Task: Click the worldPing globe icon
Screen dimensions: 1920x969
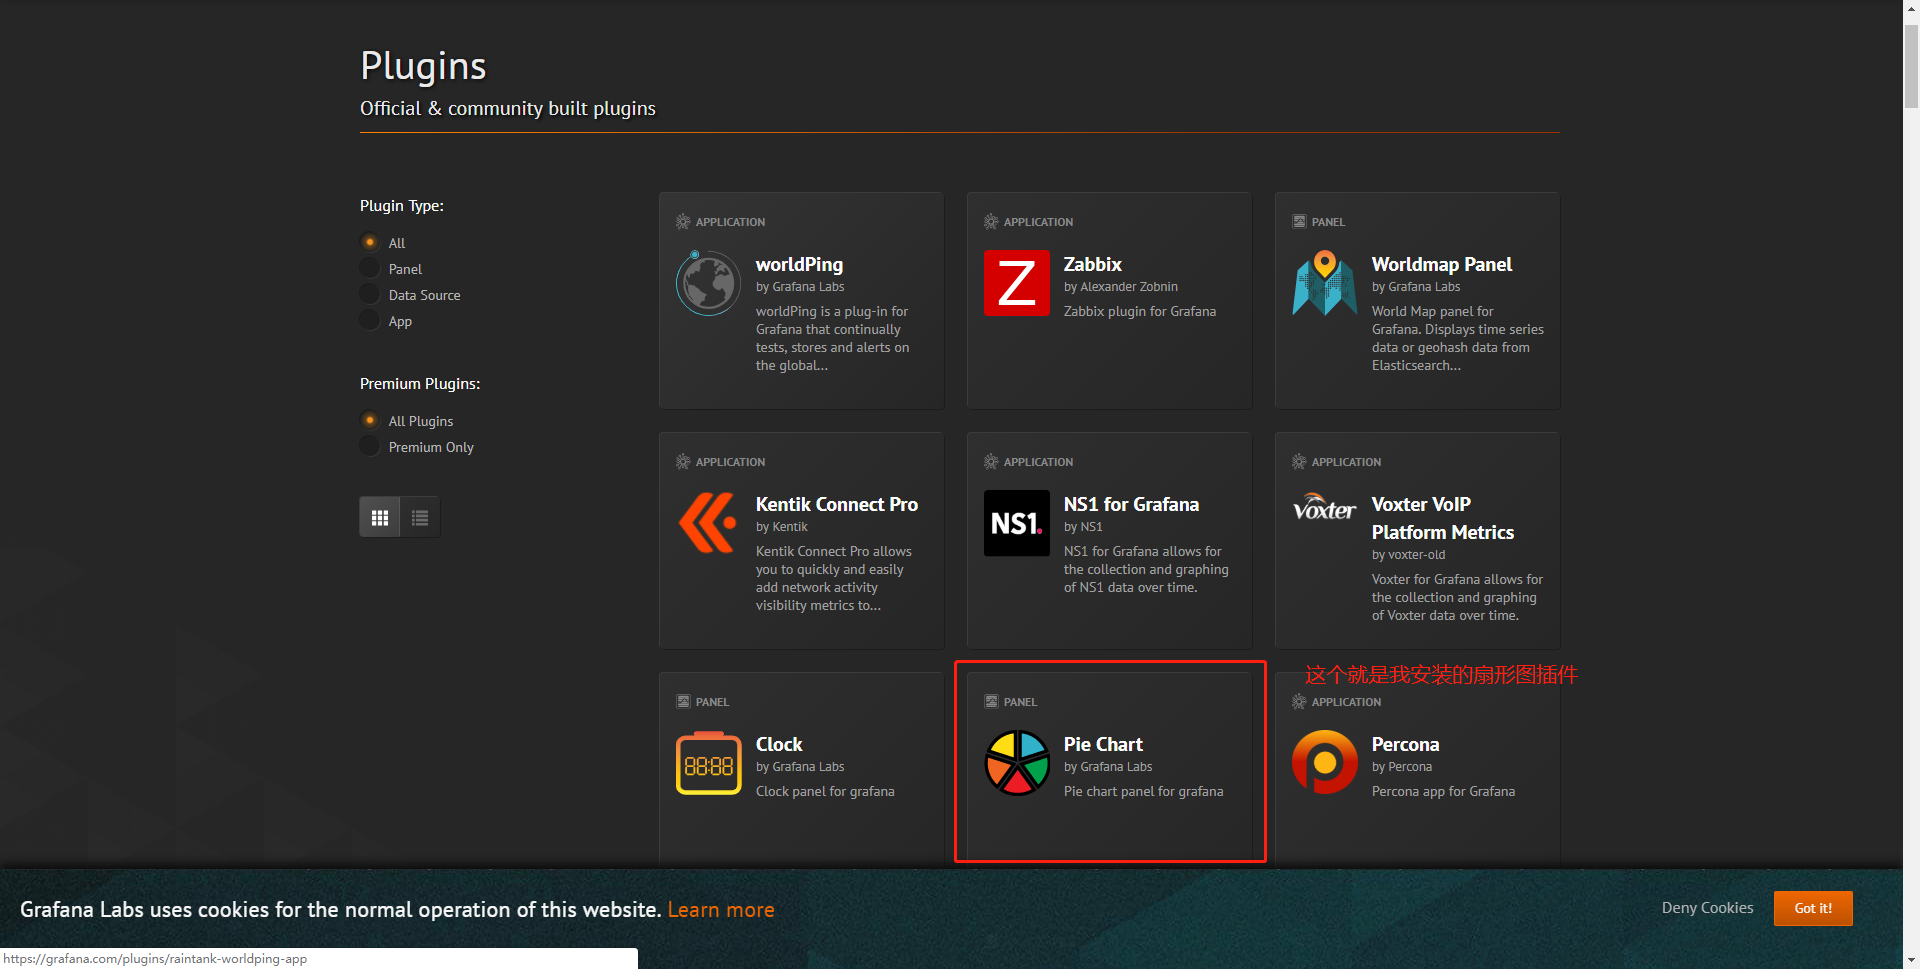Action: click(x=708, y=283)
